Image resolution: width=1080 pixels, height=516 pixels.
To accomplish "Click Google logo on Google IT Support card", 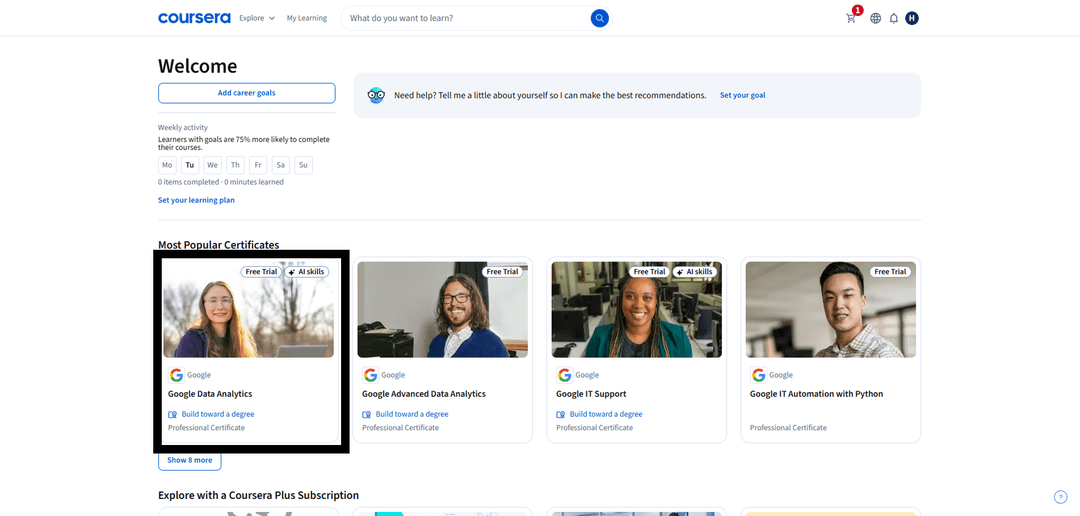I will click(x=565, y=375).
